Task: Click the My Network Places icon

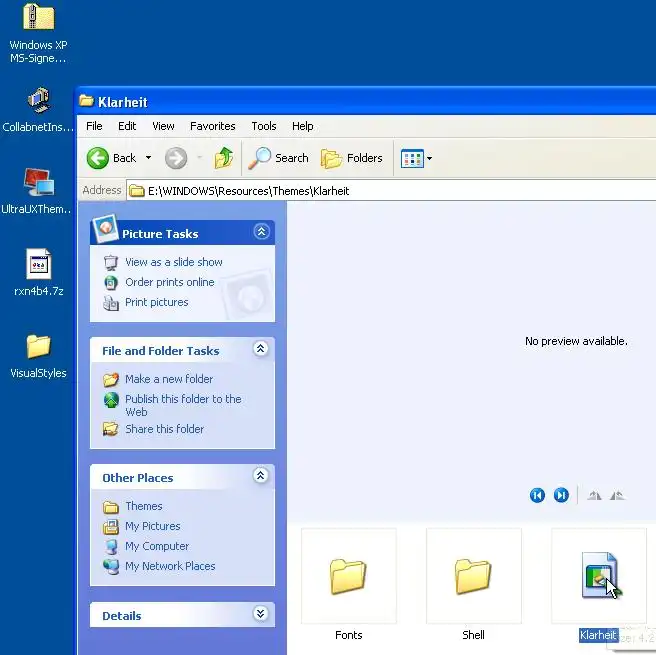Action: click(111, 567)
